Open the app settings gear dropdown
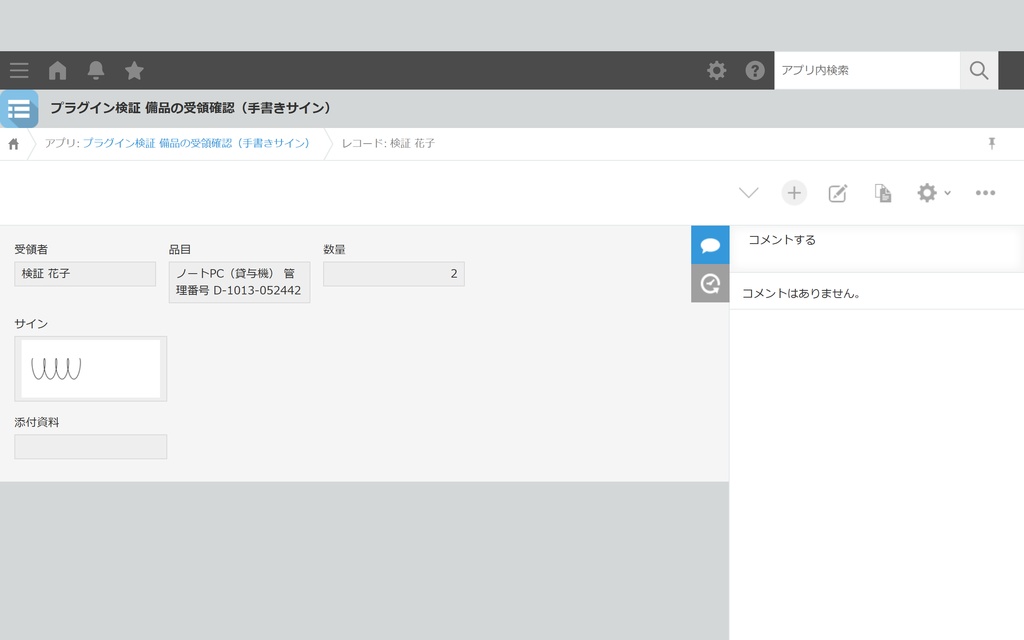Screen dimensions: 1024x640 click(934, 193)
